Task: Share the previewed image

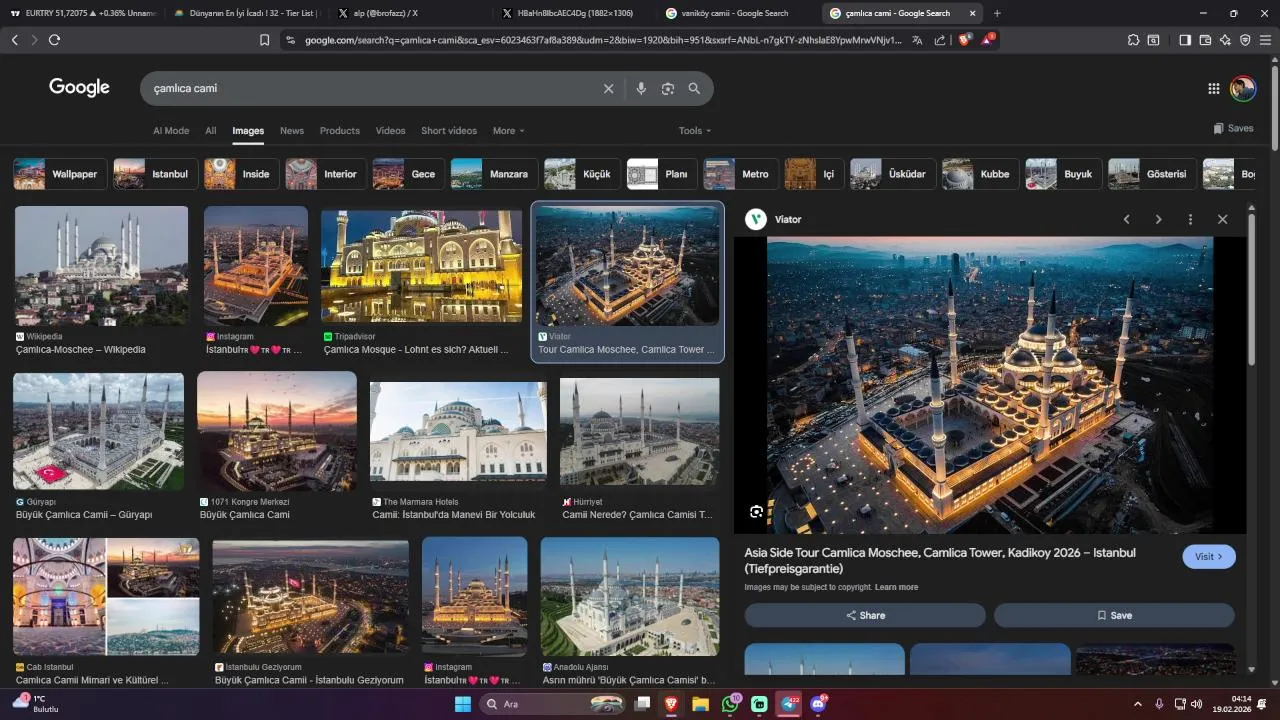Action: click(866, 616)
